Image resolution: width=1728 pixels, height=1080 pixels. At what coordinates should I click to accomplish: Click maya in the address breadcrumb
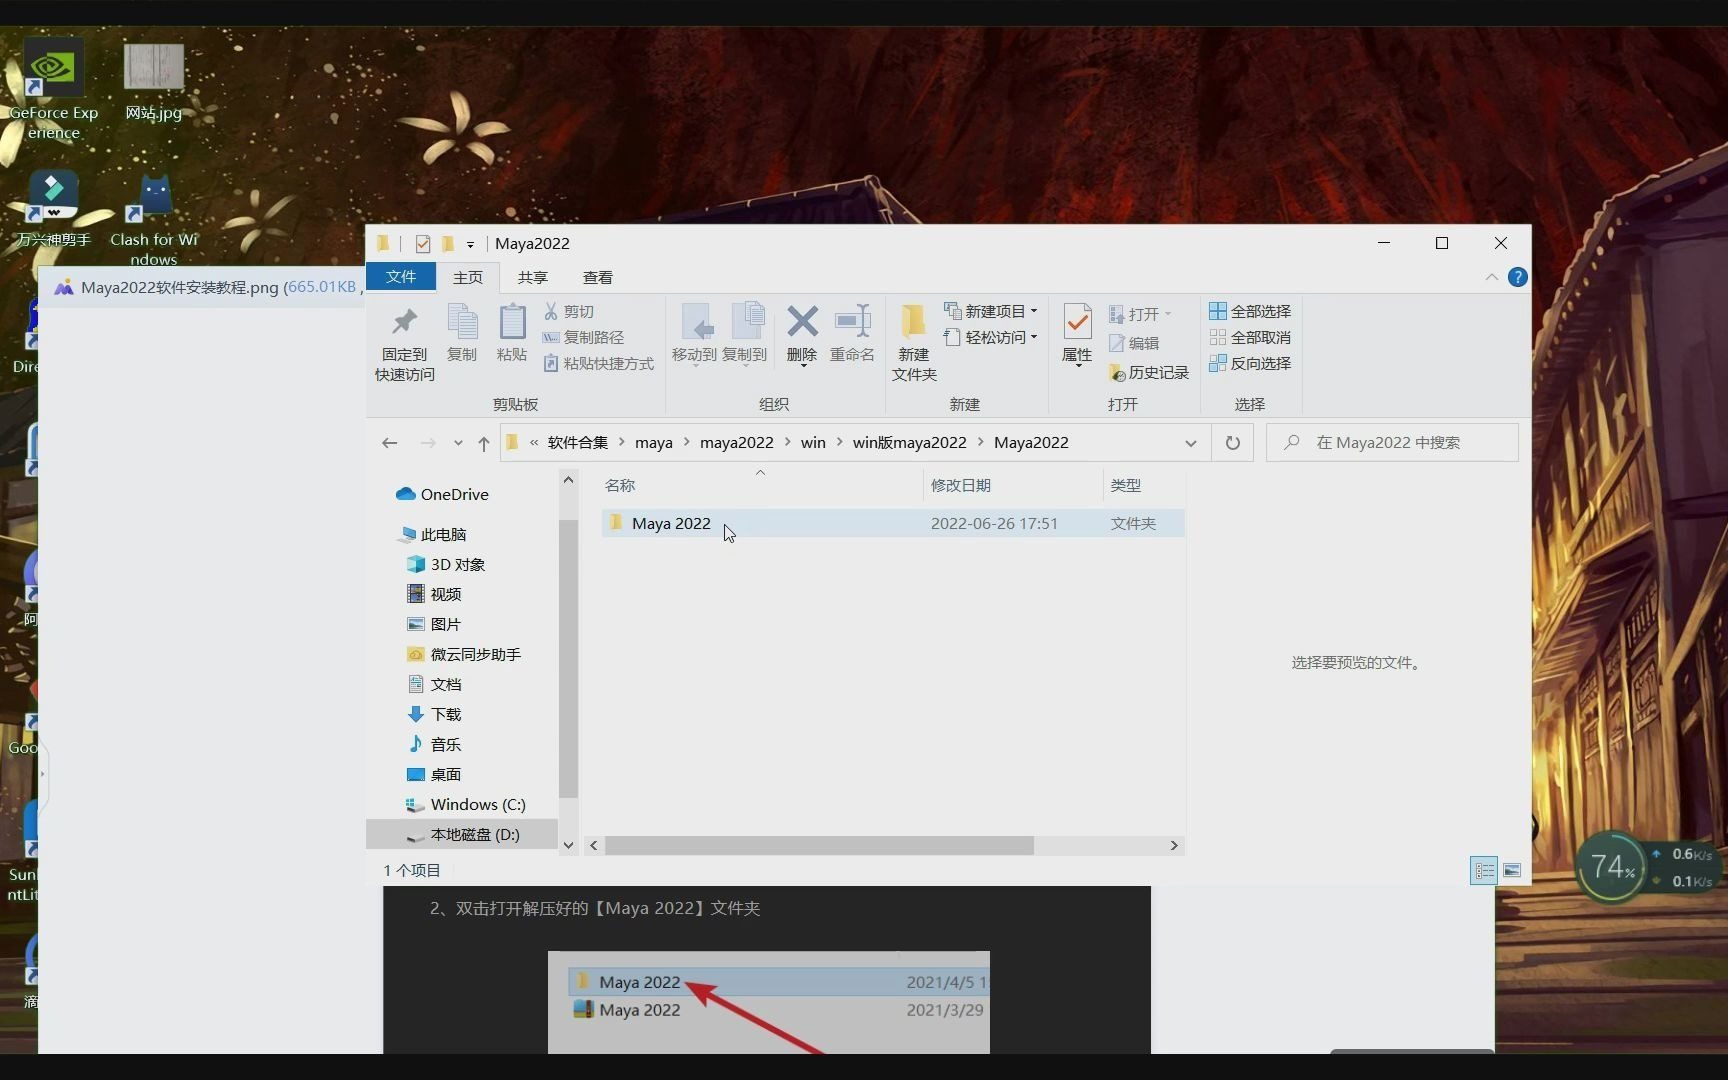(654, 442)
